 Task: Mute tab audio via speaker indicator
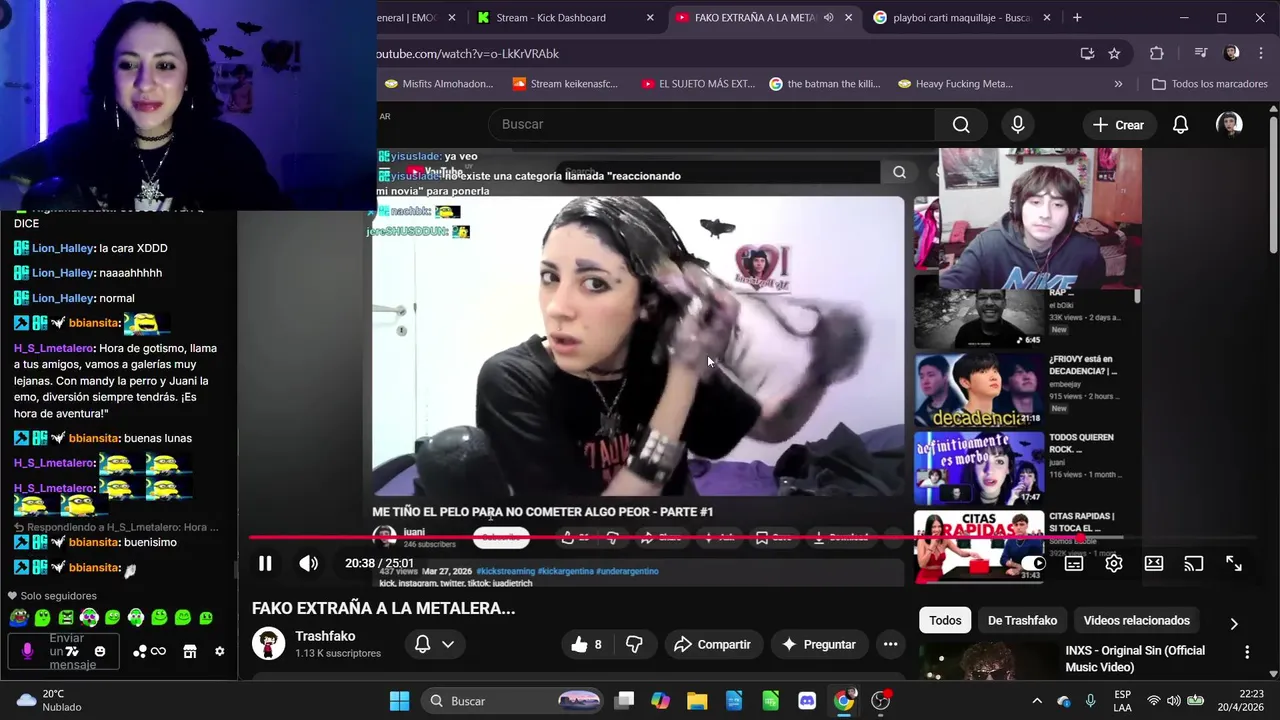828,17
